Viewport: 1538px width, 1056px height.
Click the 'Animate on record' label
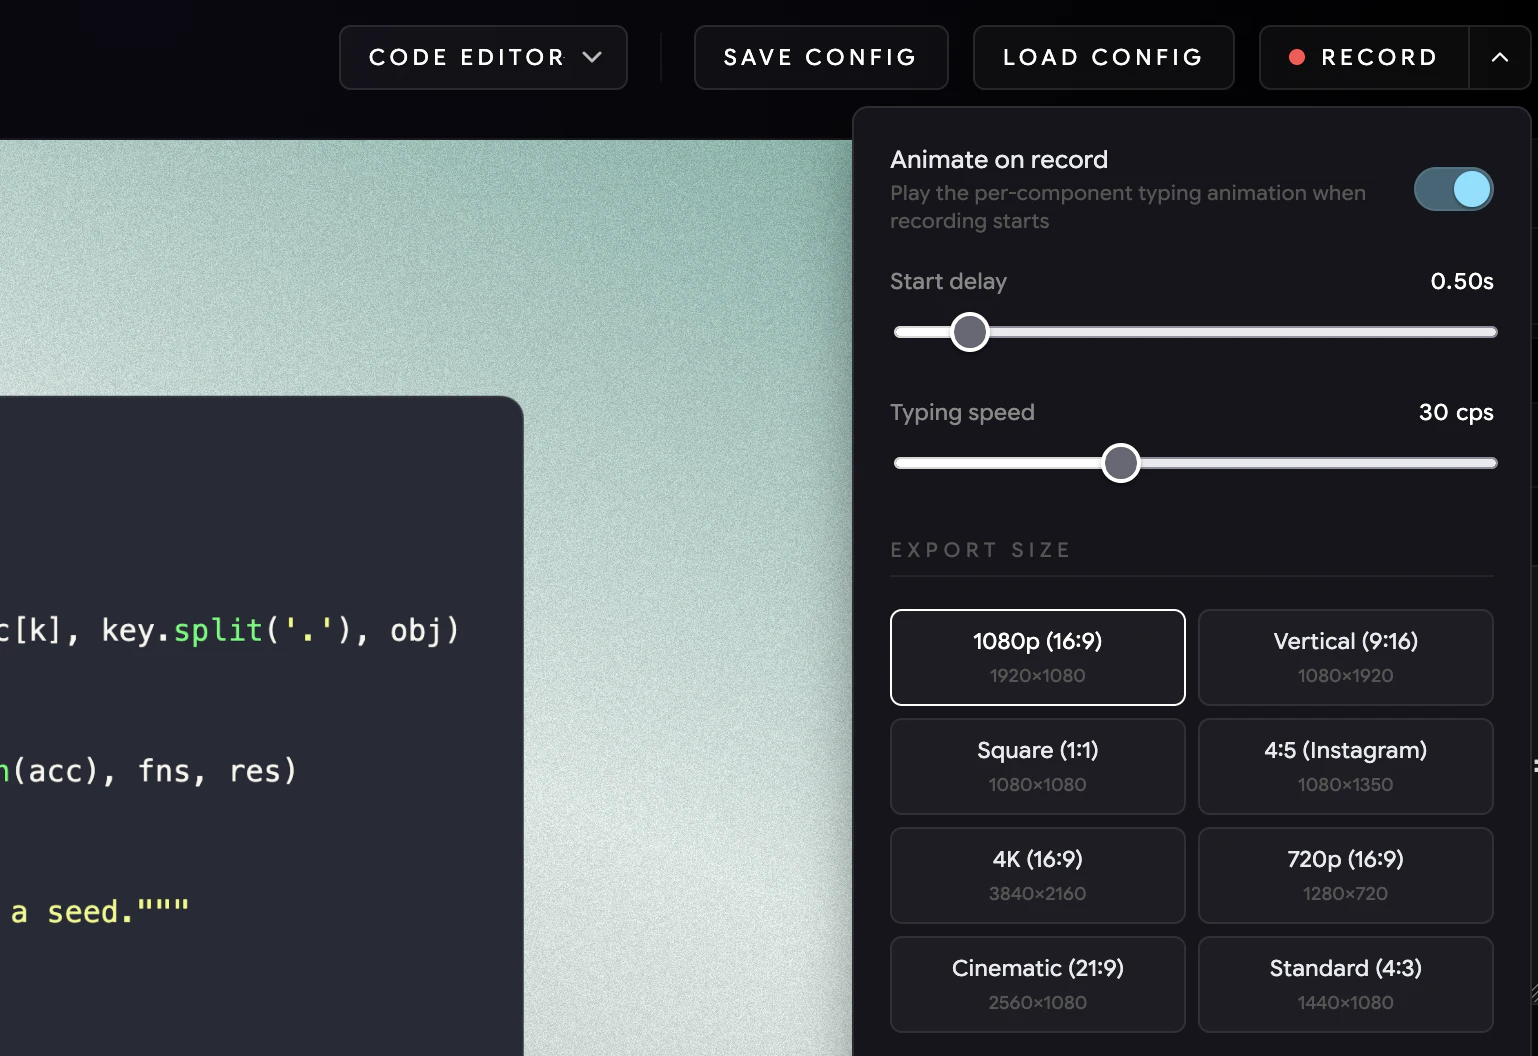click(x=999, y=160)
